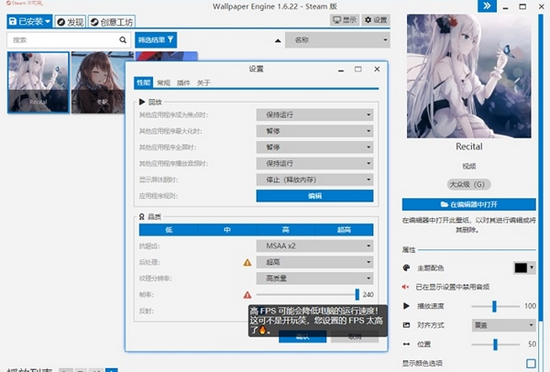Open the 名称 sort-by dropdown
550x372 pixels.
click(337, 40)
